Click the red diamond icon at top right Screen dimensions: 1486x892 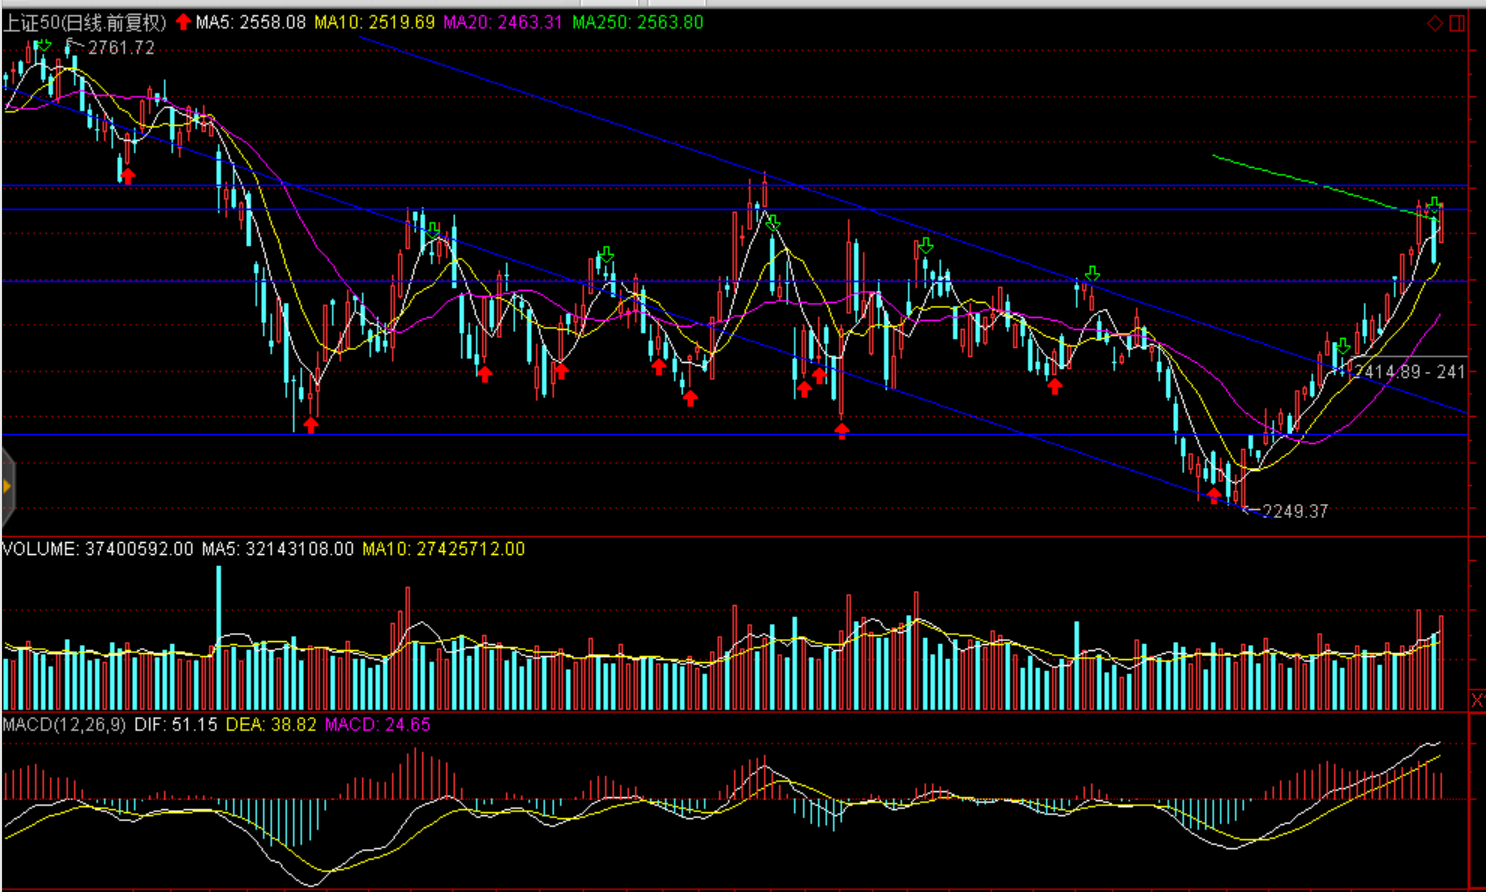click(1435, 23)
